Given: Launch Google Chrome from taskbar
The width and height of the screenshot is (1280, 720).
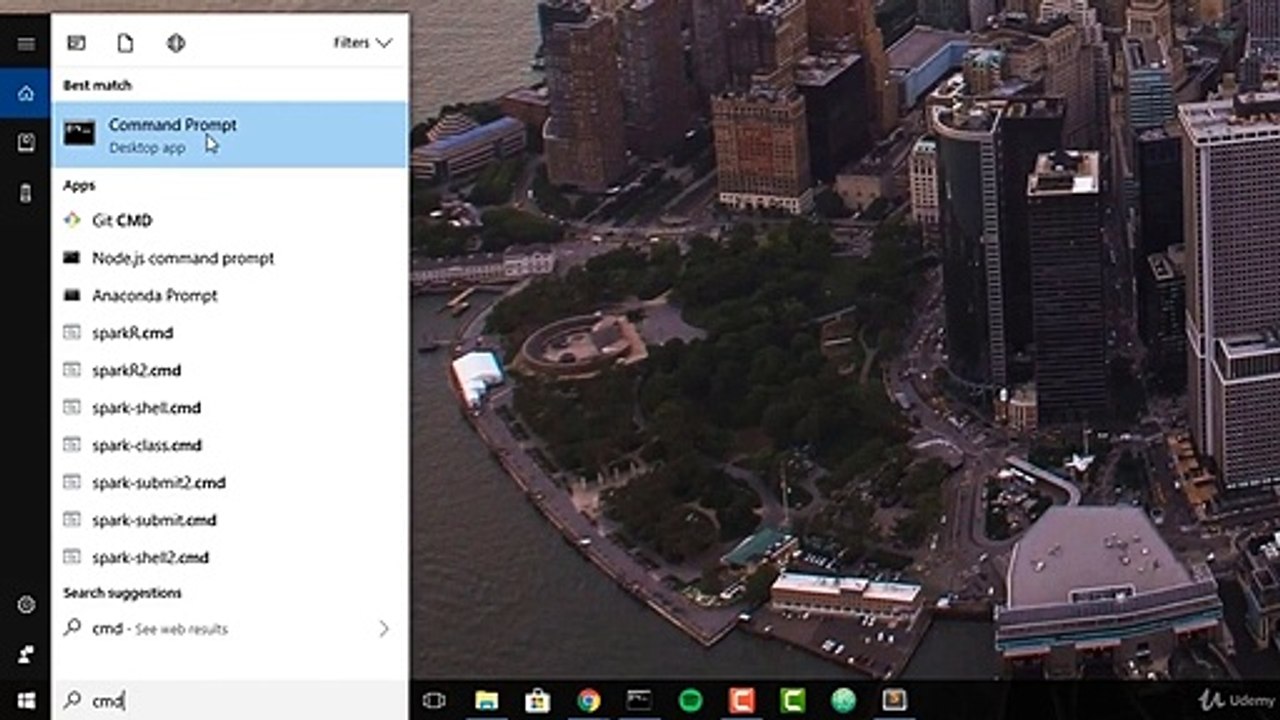Looking at the screenshot, I should click(589, 701).
